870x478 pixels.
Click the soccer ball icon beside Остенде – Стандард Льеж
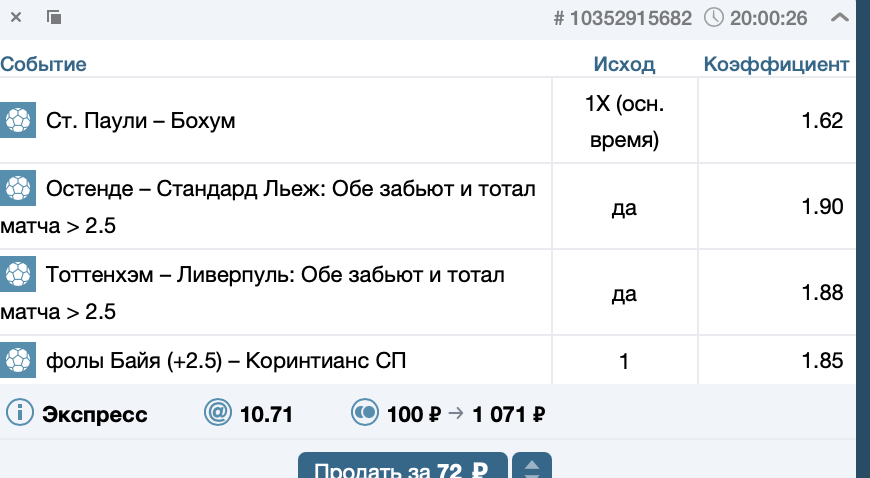click(18, 188)
